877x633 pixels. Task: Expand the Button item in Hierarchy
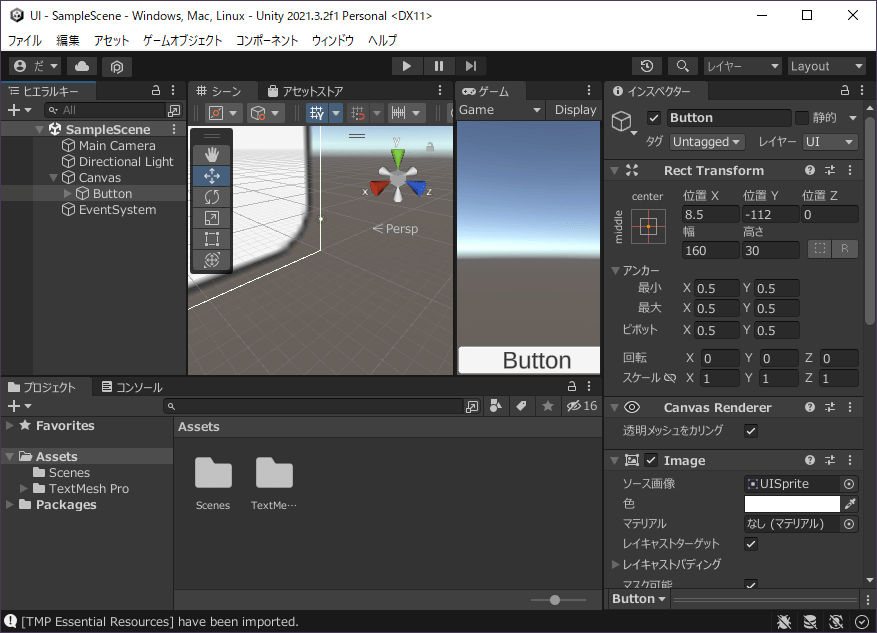[68, 193]
